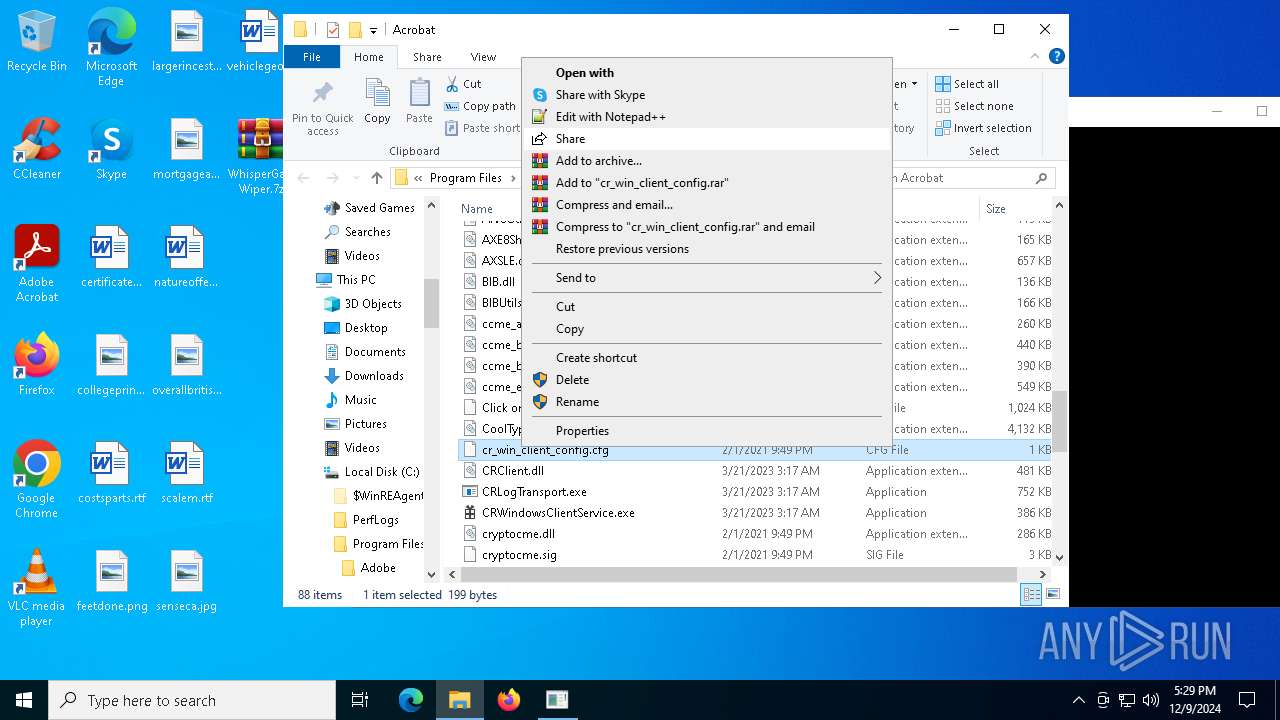Open 3D Objects in navigation pane
The image size is (1280, 720).
click(x=362, y=304)
